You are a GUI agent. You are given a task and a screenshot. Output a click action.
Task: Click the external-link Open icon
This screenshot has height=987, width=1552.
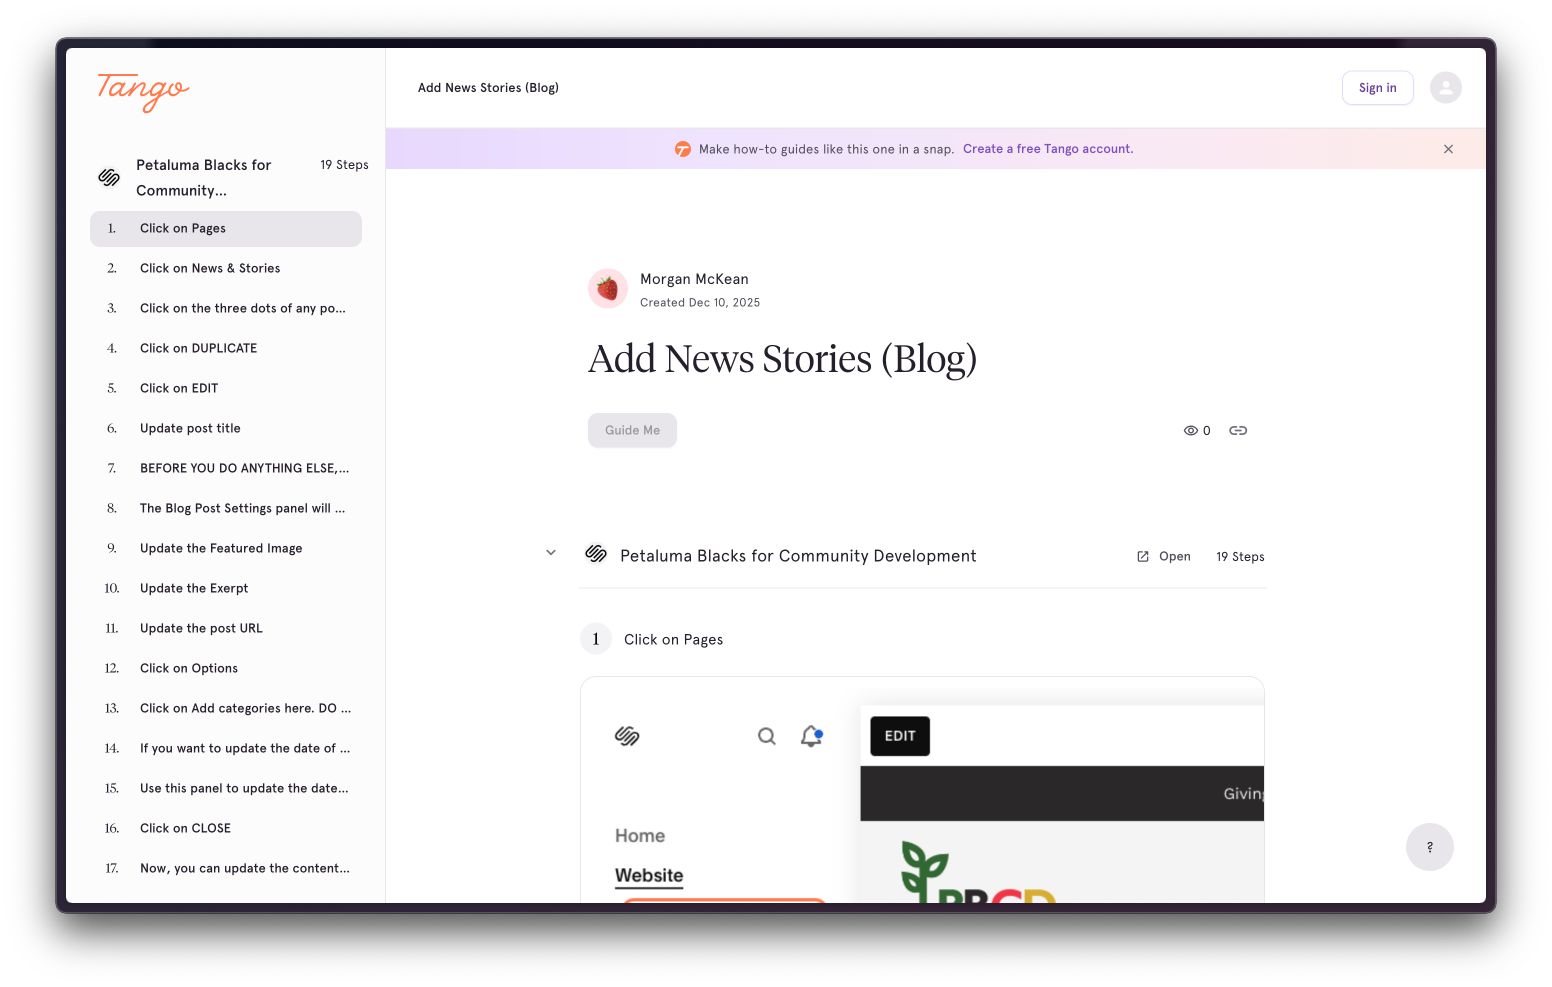click(x=1141, y=556)
